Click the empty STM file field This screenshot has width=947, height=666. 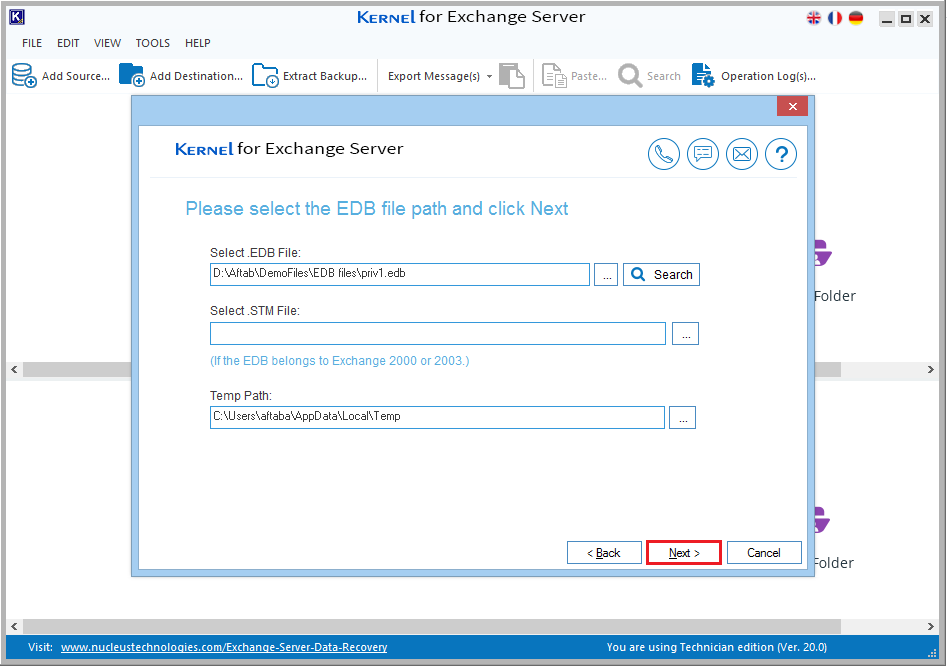point(438,333)
